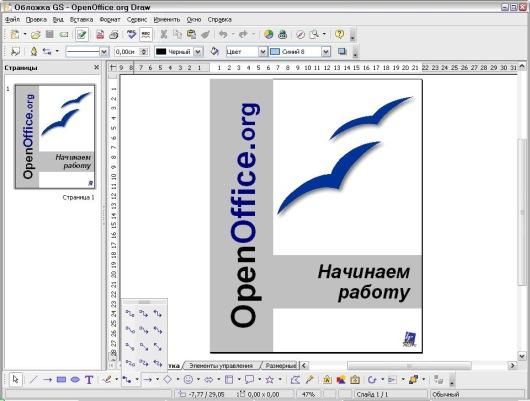
Task: Select the Text tool
Action: point(89,380)
